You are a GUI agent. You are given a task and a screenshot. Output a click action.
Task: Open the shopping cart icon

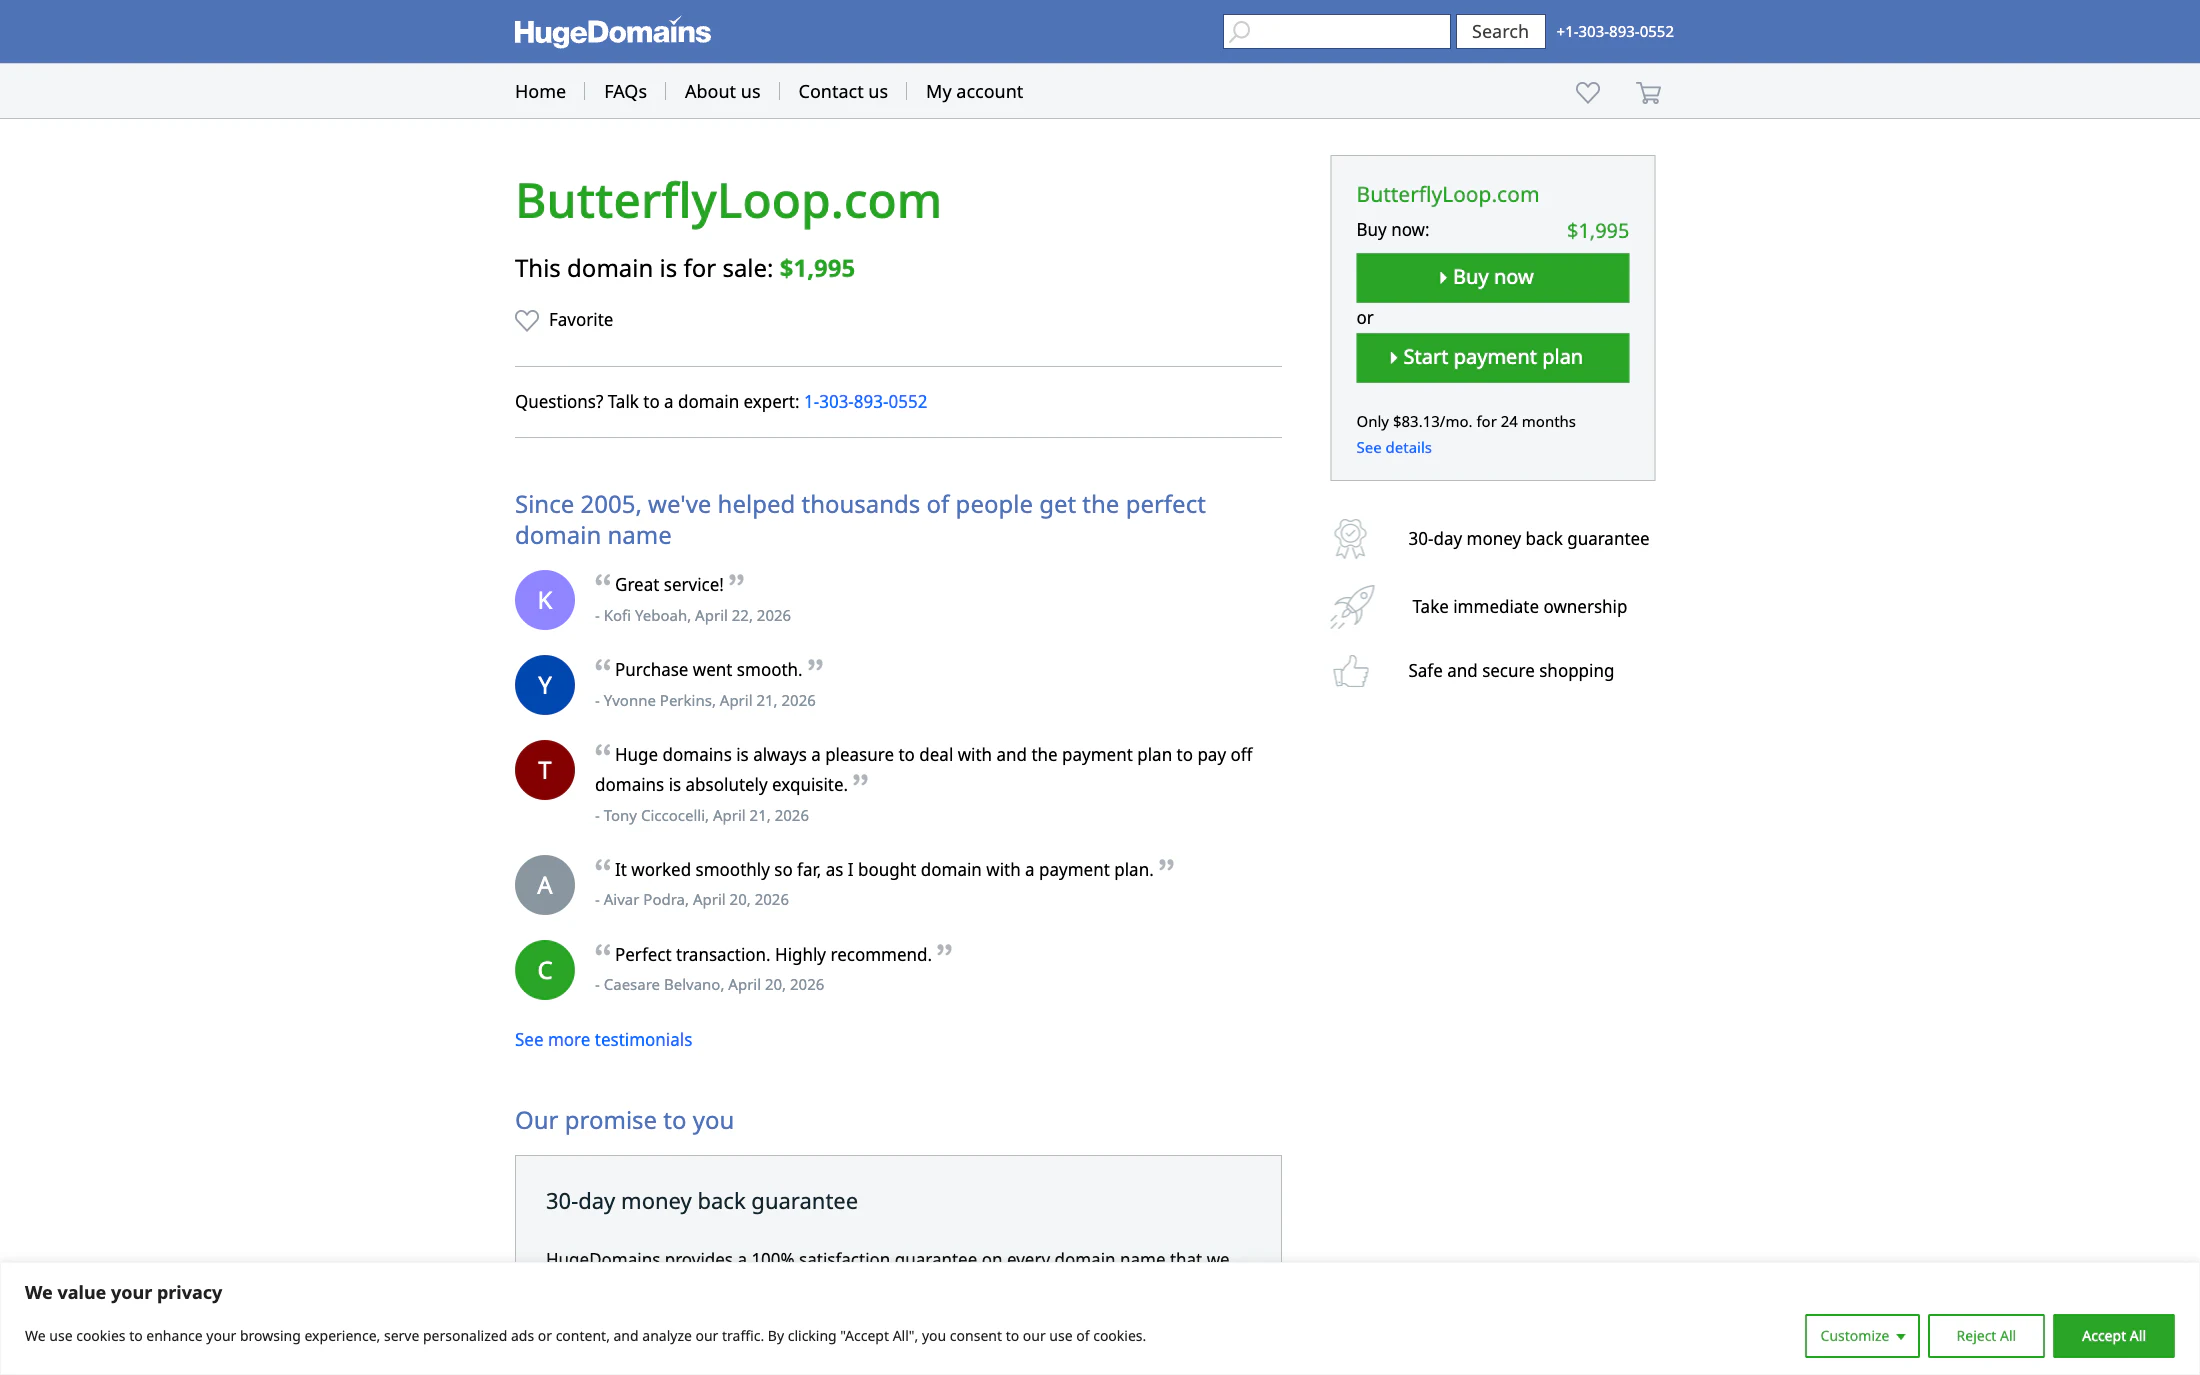[x=1648, y=93]
